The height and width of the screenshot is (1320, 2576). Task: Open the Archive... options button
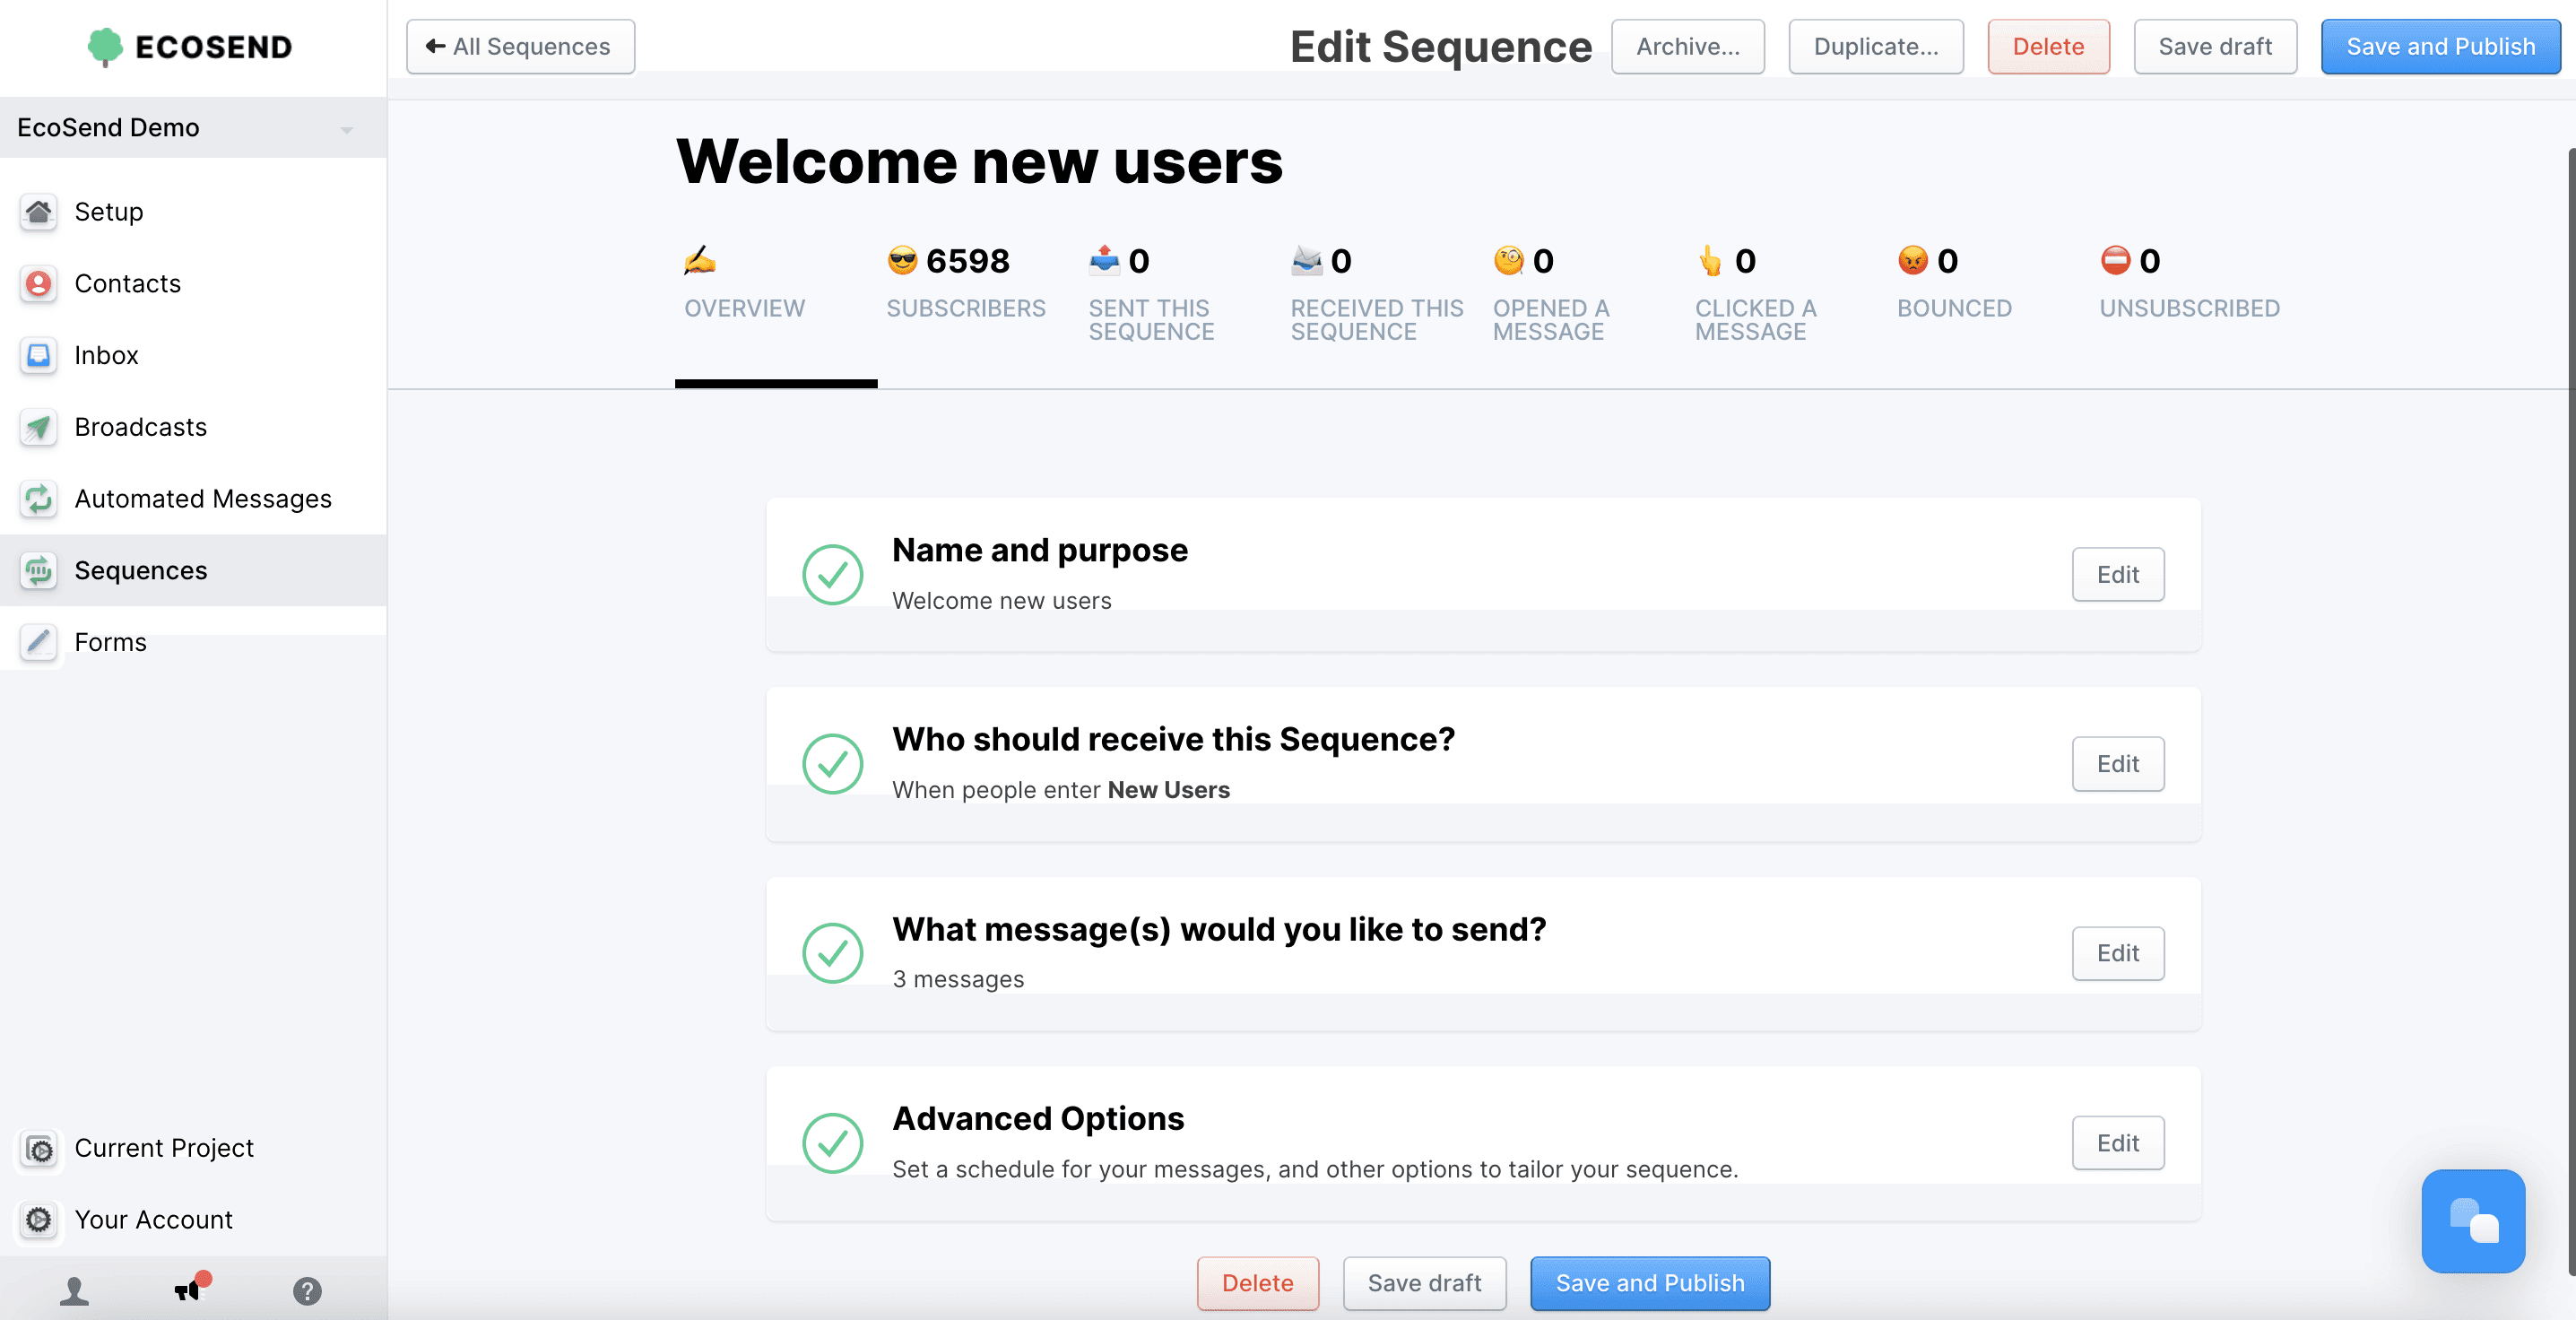pos(1687,47)
